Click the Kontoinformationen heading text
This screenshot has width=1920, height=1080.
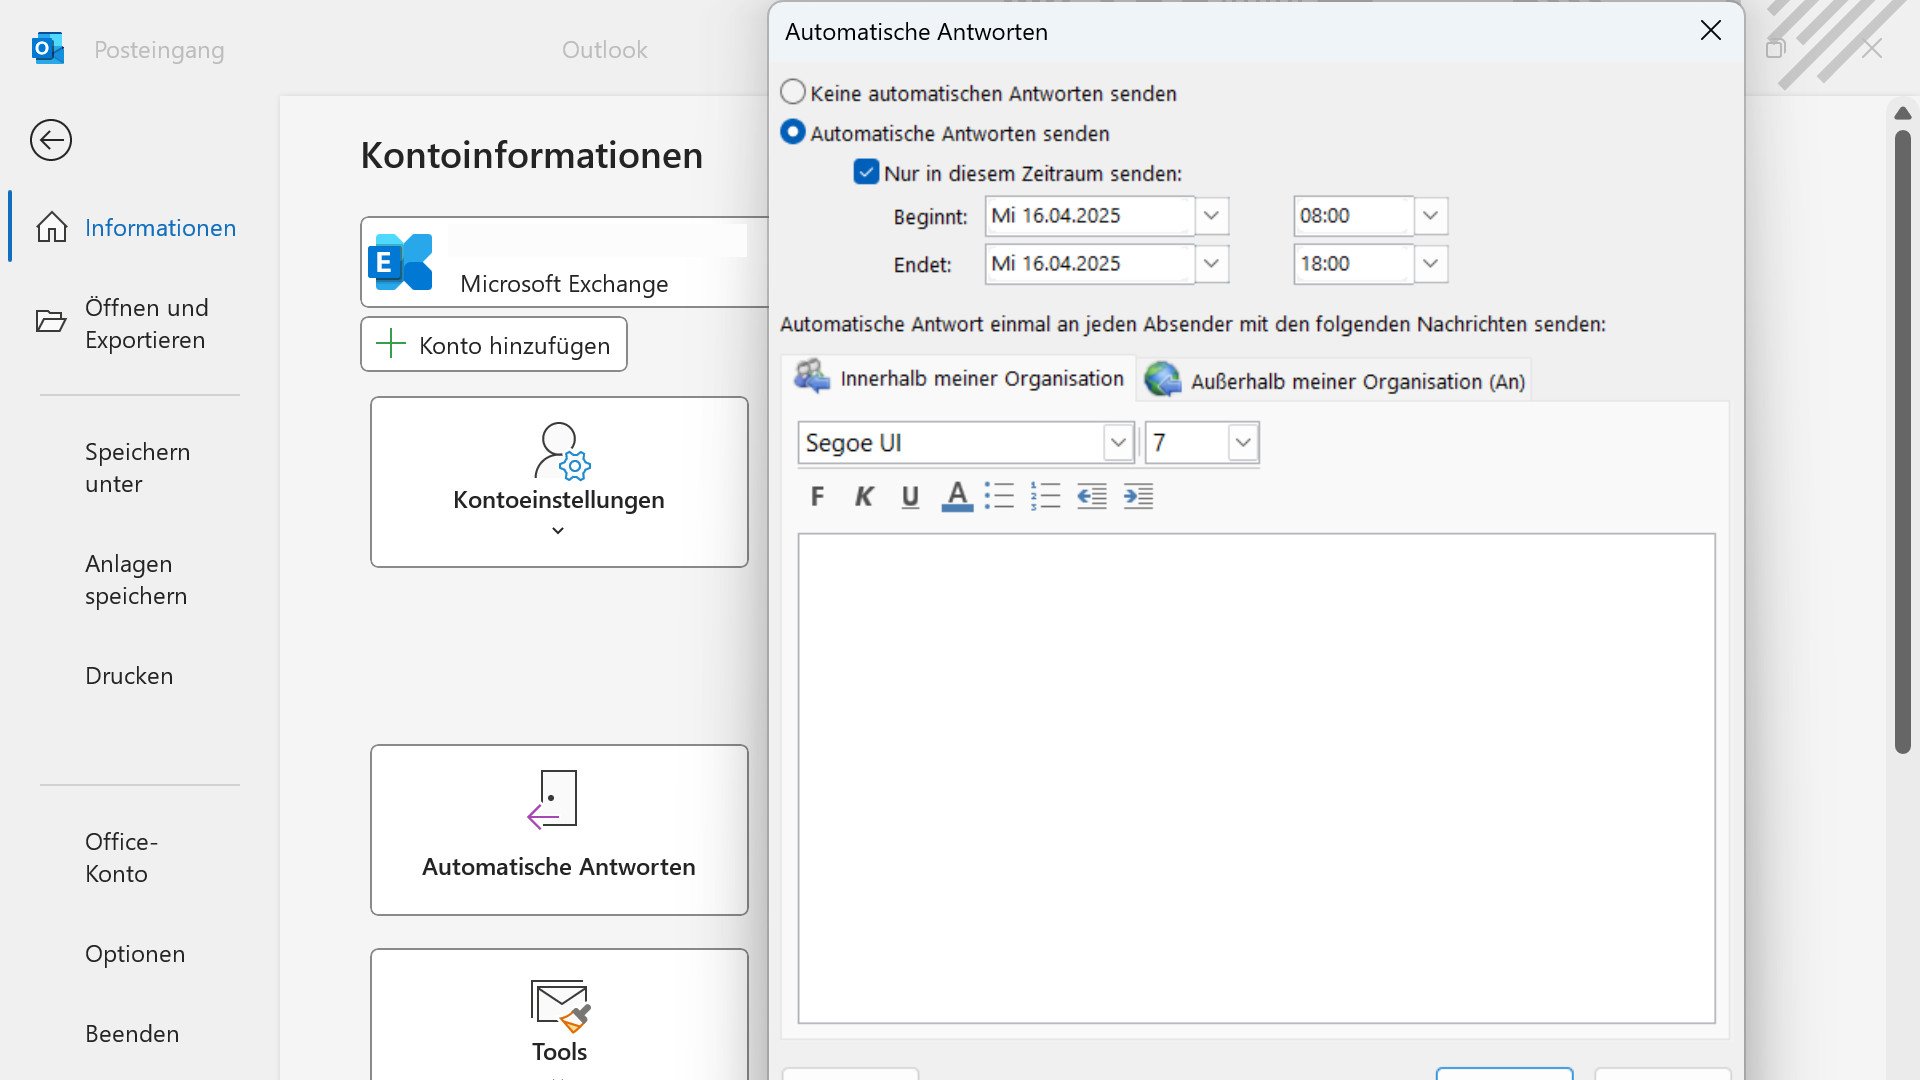531,155
